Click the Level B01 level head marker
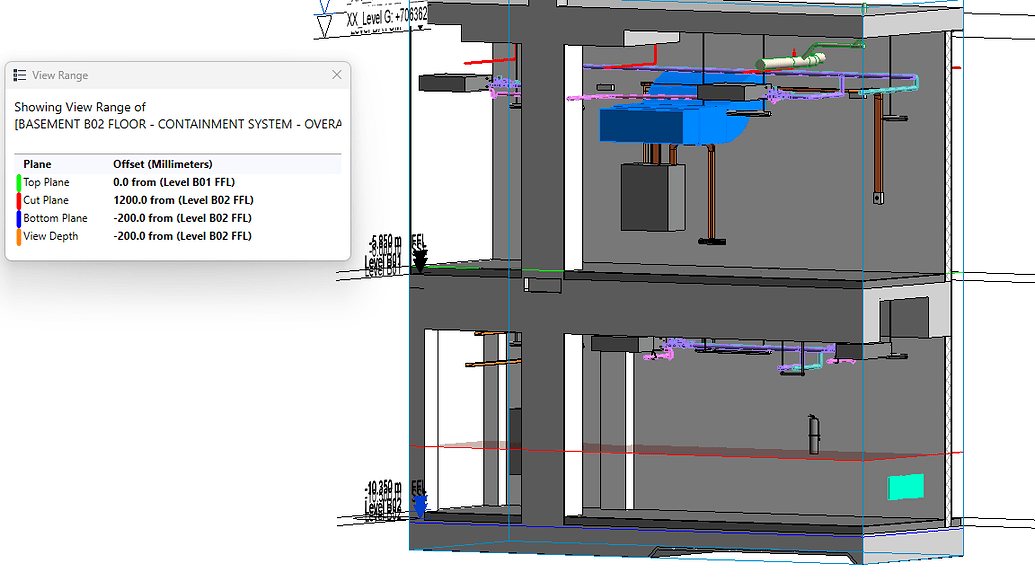This screenshot has height=580, width=1035. pos(421,258)
